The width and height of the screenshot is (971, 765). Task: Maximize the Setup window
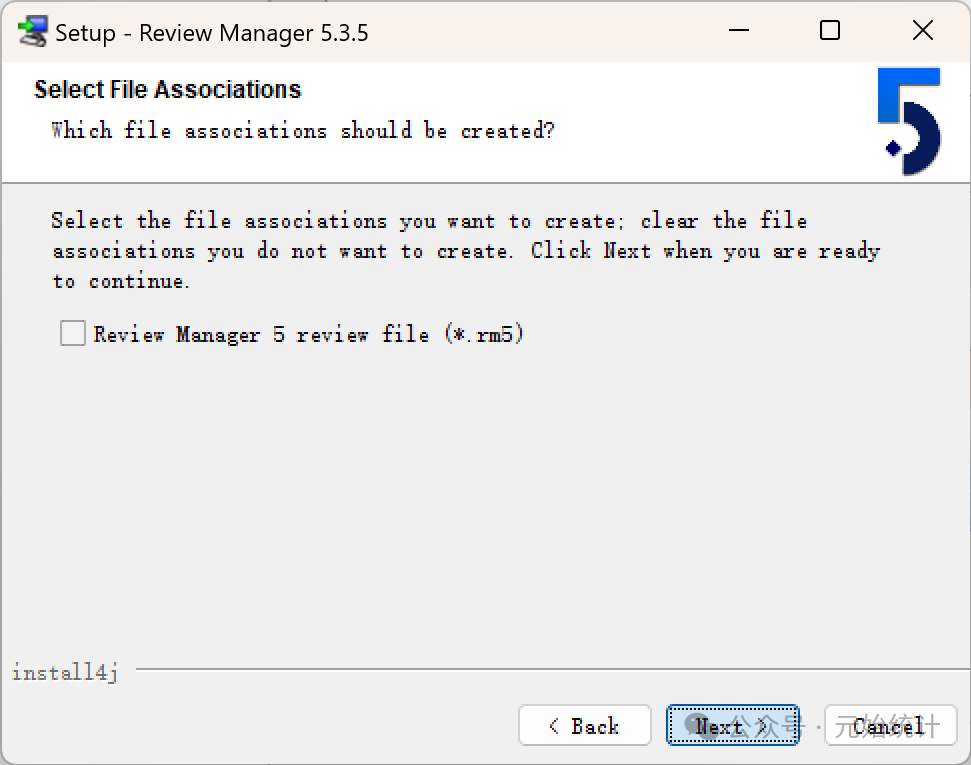point(830,32)
